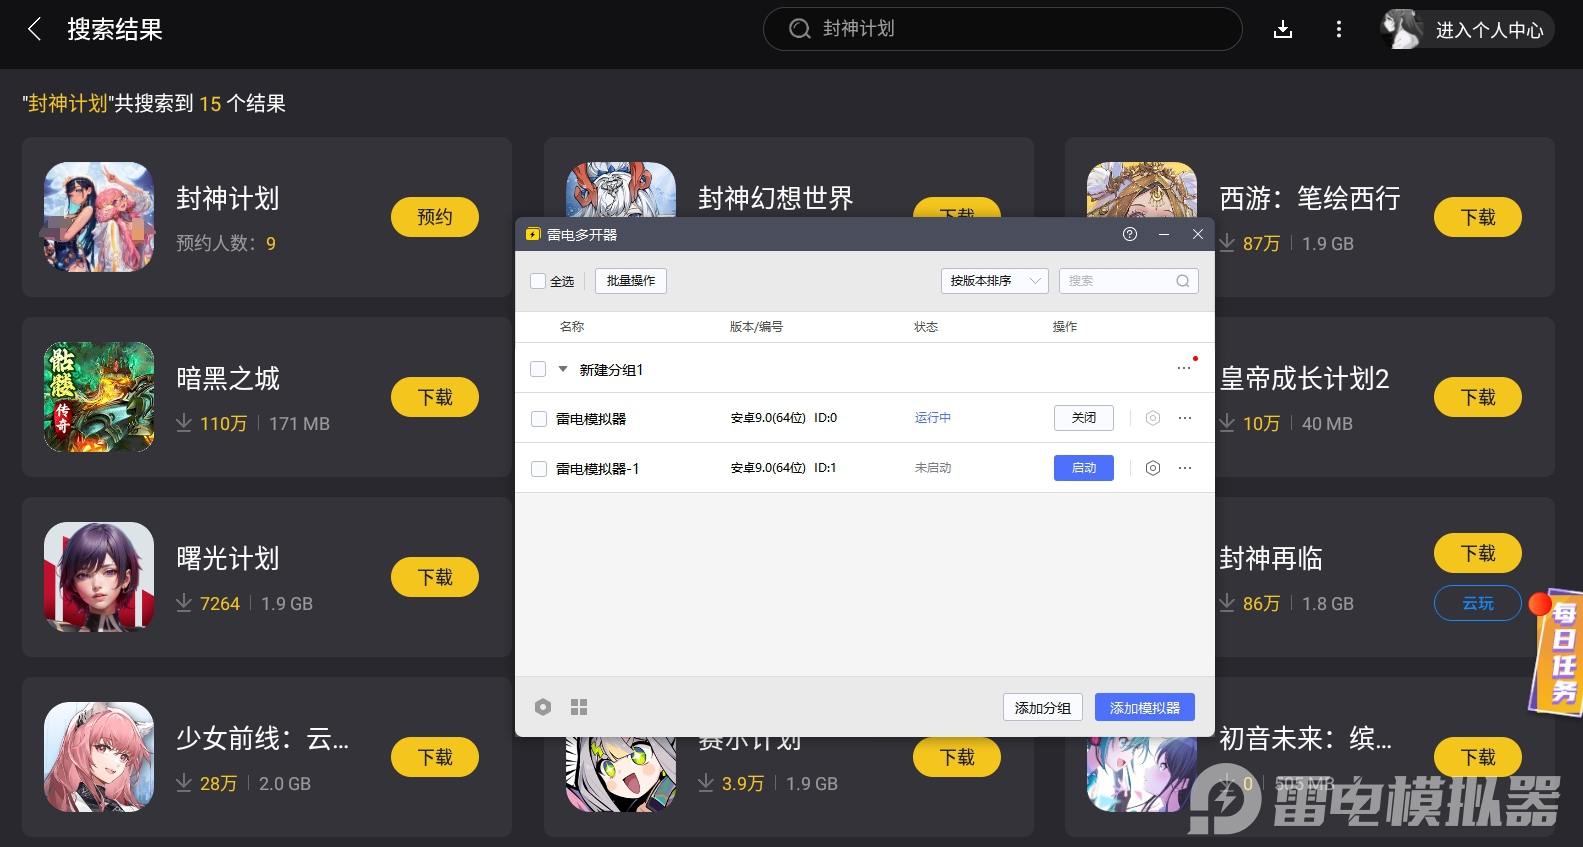
Task: Download 皇帝成长计划2
Action: click(x=1478, y=397)
